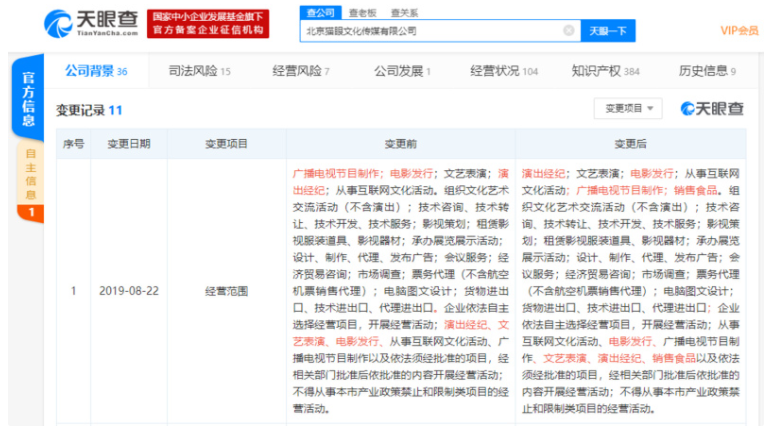774x438 pixels.
Task: Clear the search box with the X icon
Action: coord(568,31)
